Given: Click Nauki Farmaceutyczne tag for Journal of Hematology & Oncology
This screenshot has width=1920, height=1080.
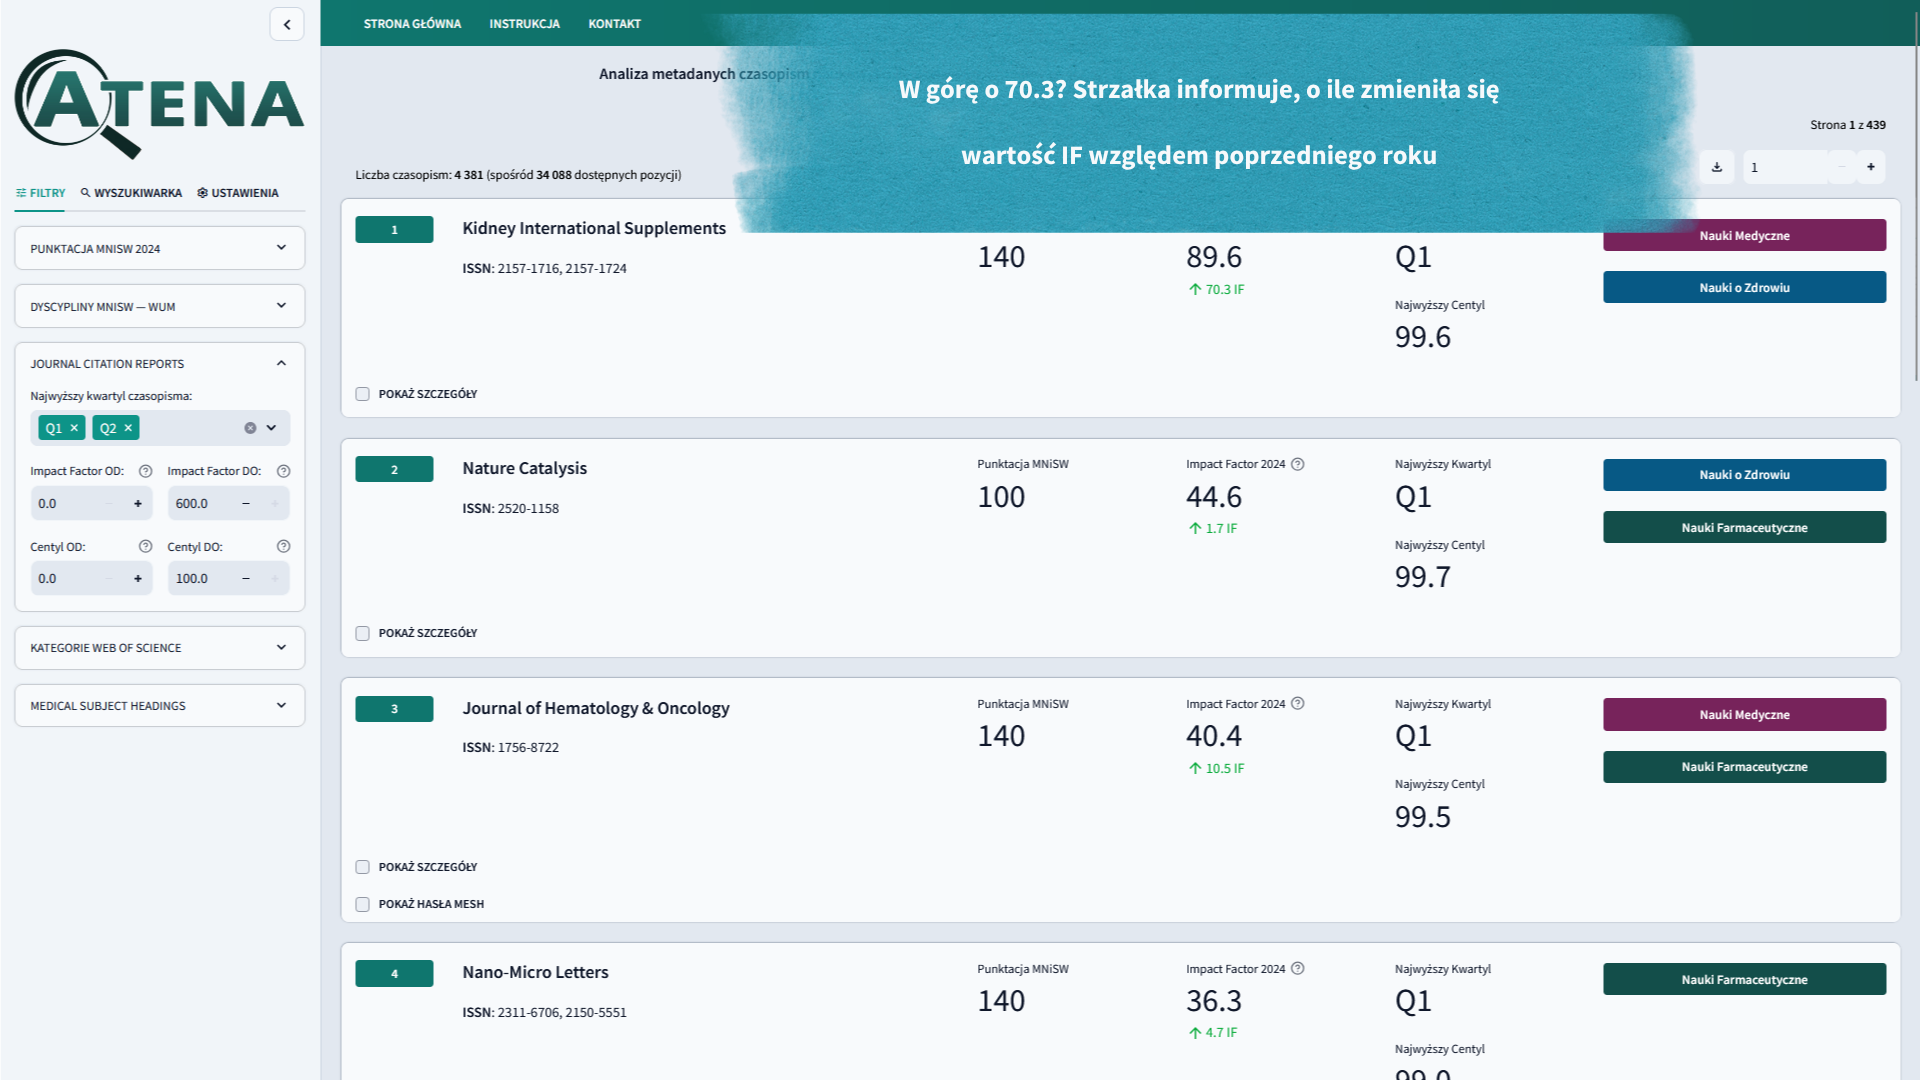Looking at the screenshot, I should tap(1744, 767).
